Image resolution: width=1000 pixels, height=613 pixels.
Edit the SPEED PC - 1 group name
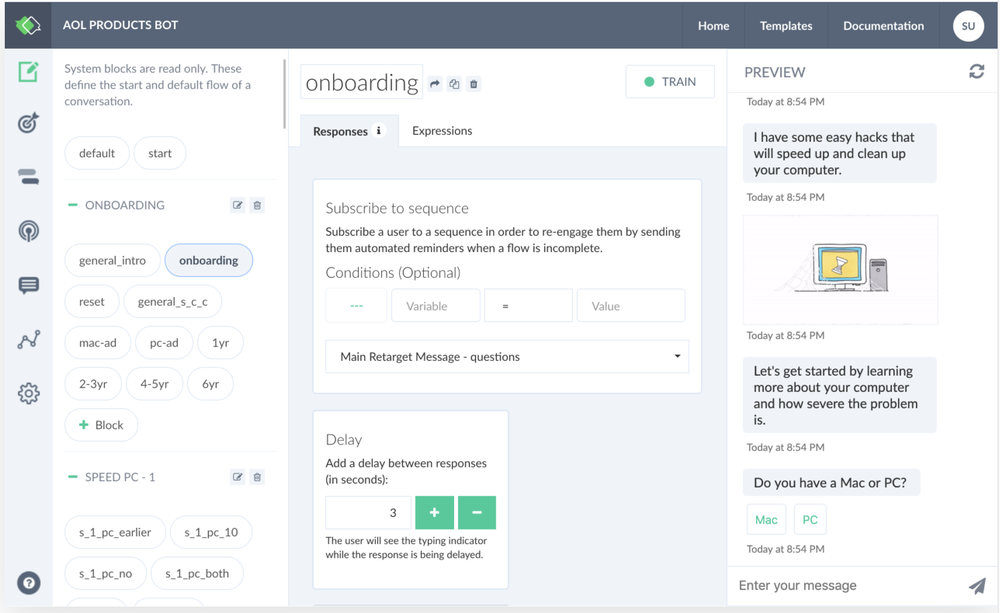click(x=238, y=477)
